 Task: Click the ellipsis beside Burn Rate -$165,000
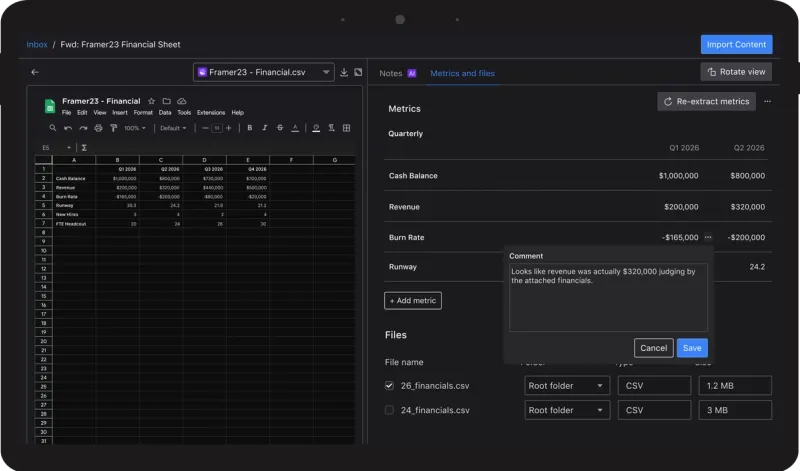click(707, 237)
